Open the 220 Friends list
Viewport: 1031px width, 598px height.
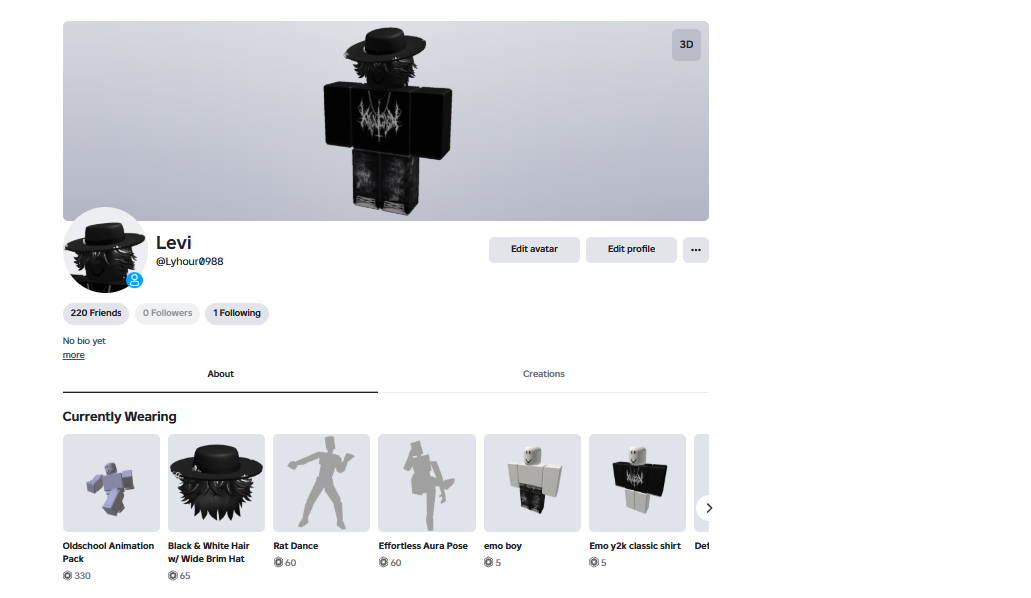(96, 313)
